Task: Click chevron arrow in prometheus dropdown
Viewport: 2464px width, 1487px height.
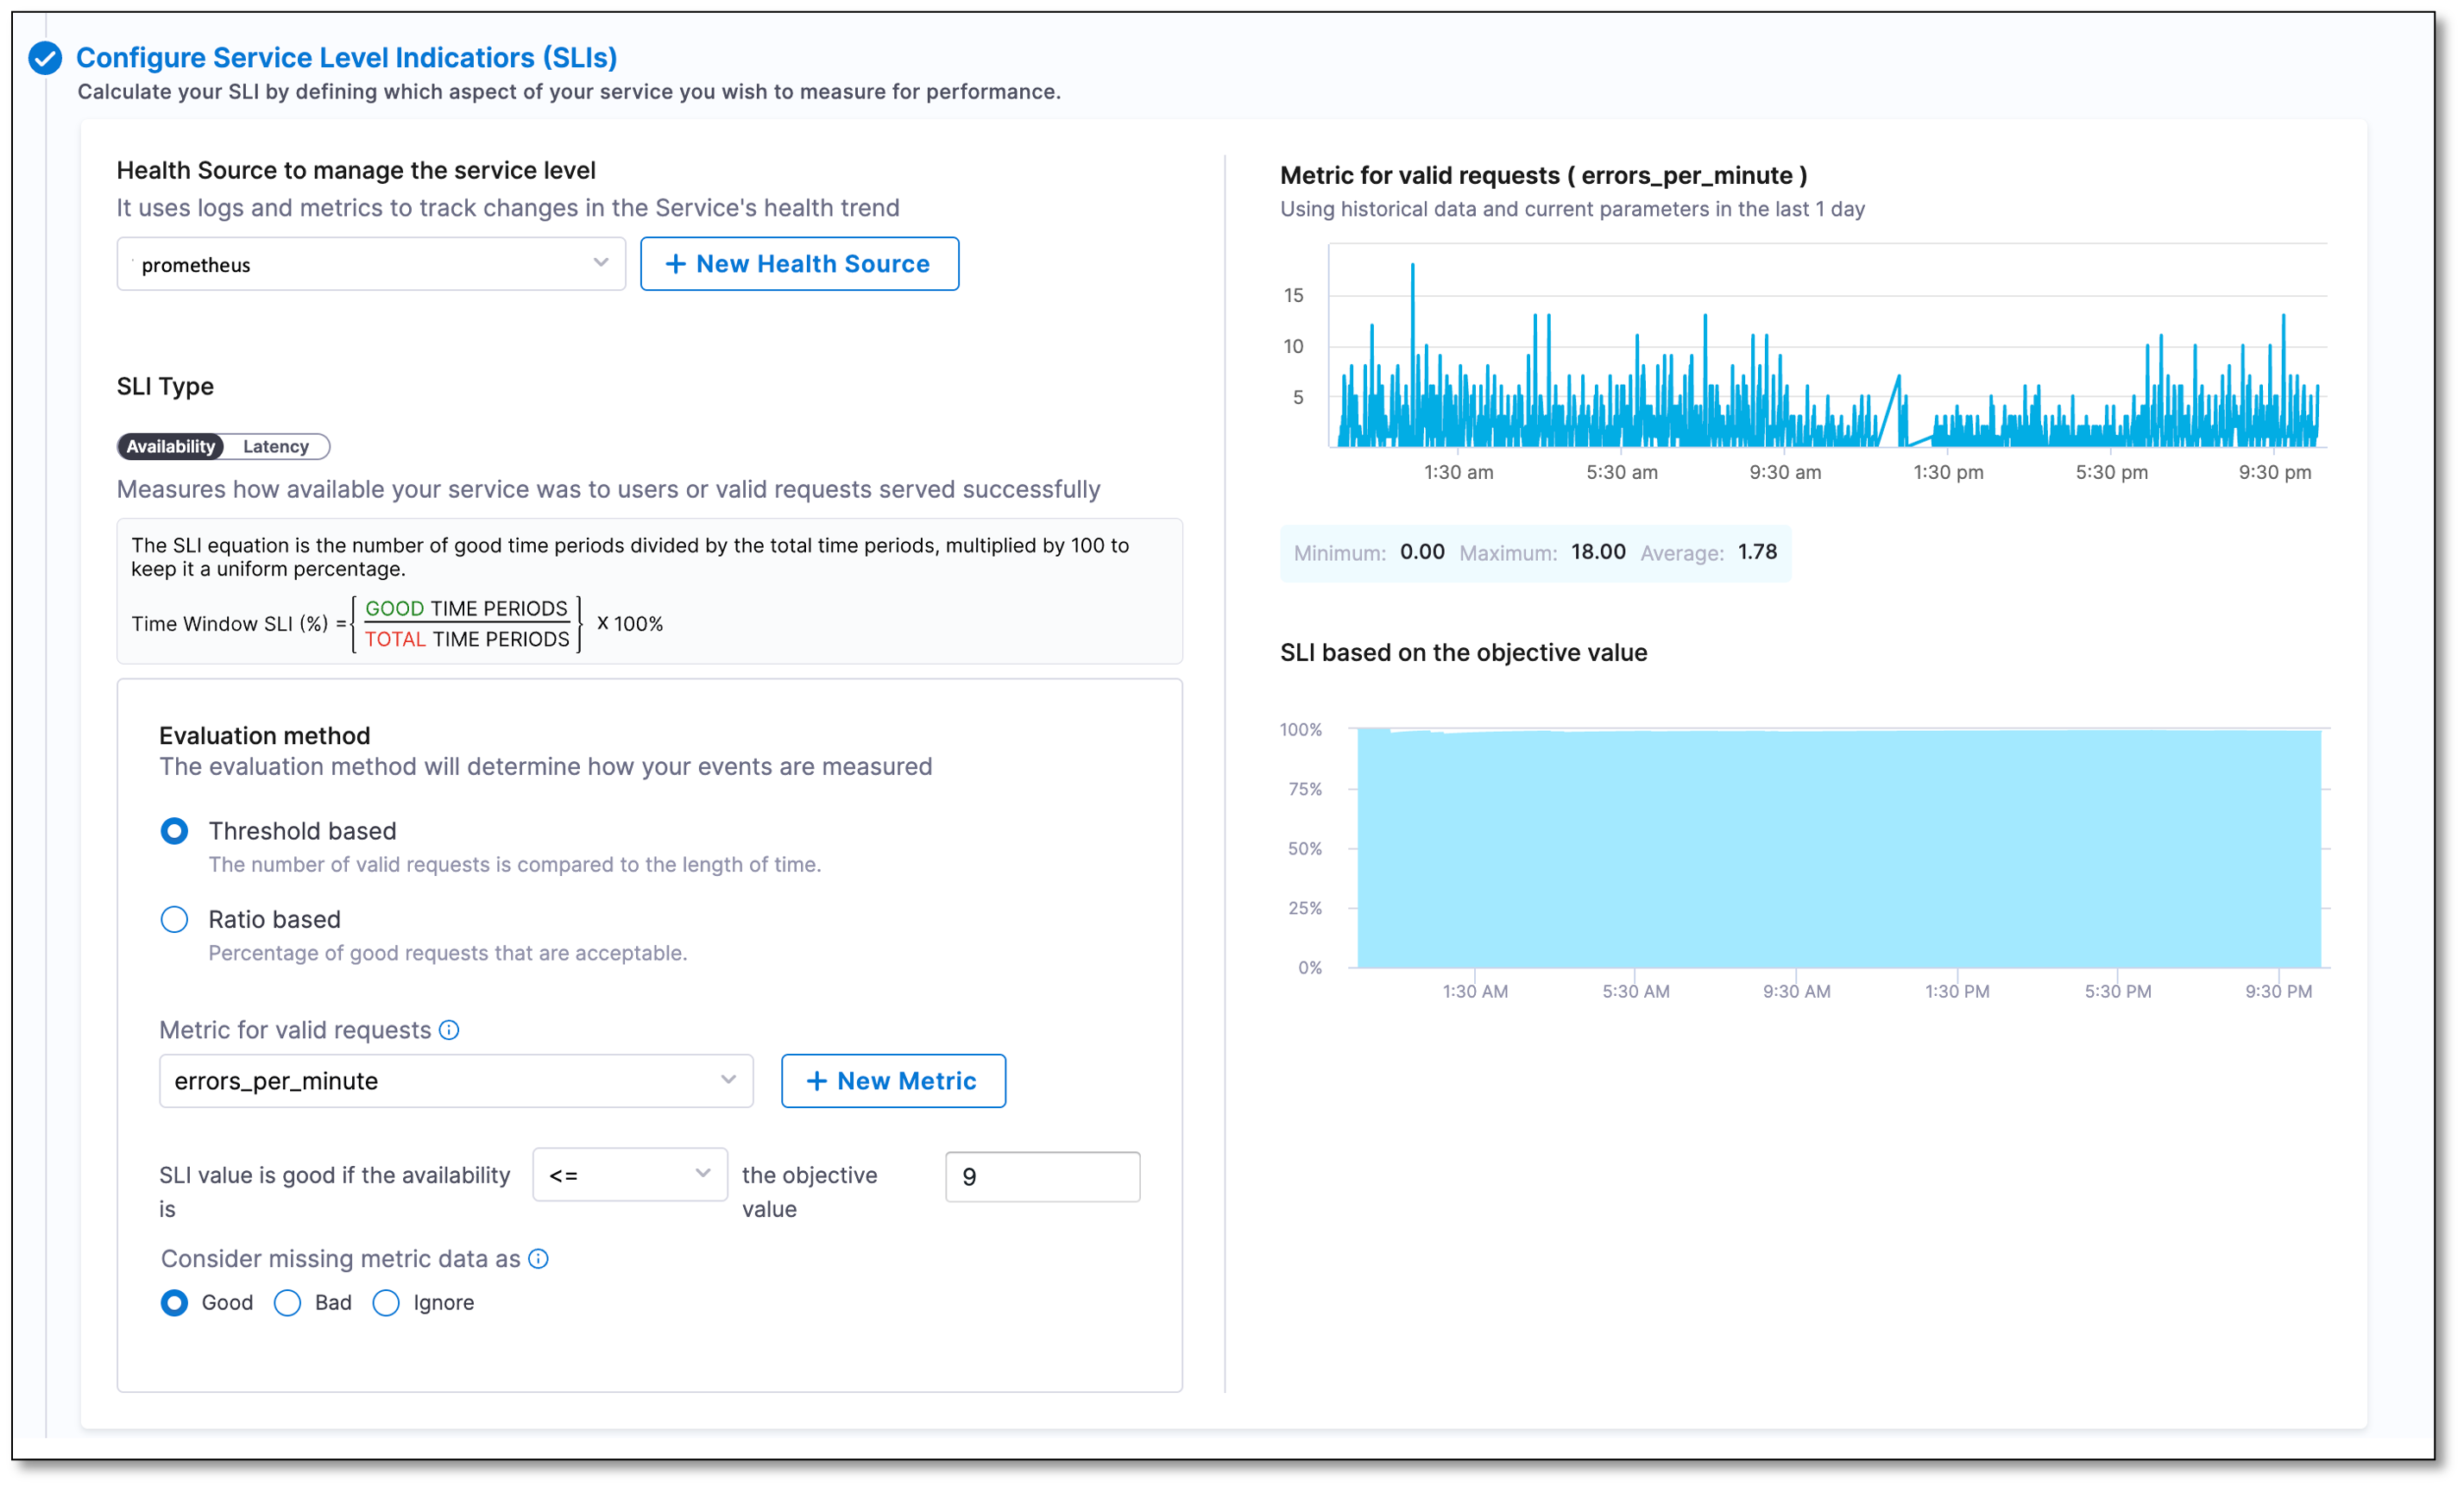Action: click(600, 263)
